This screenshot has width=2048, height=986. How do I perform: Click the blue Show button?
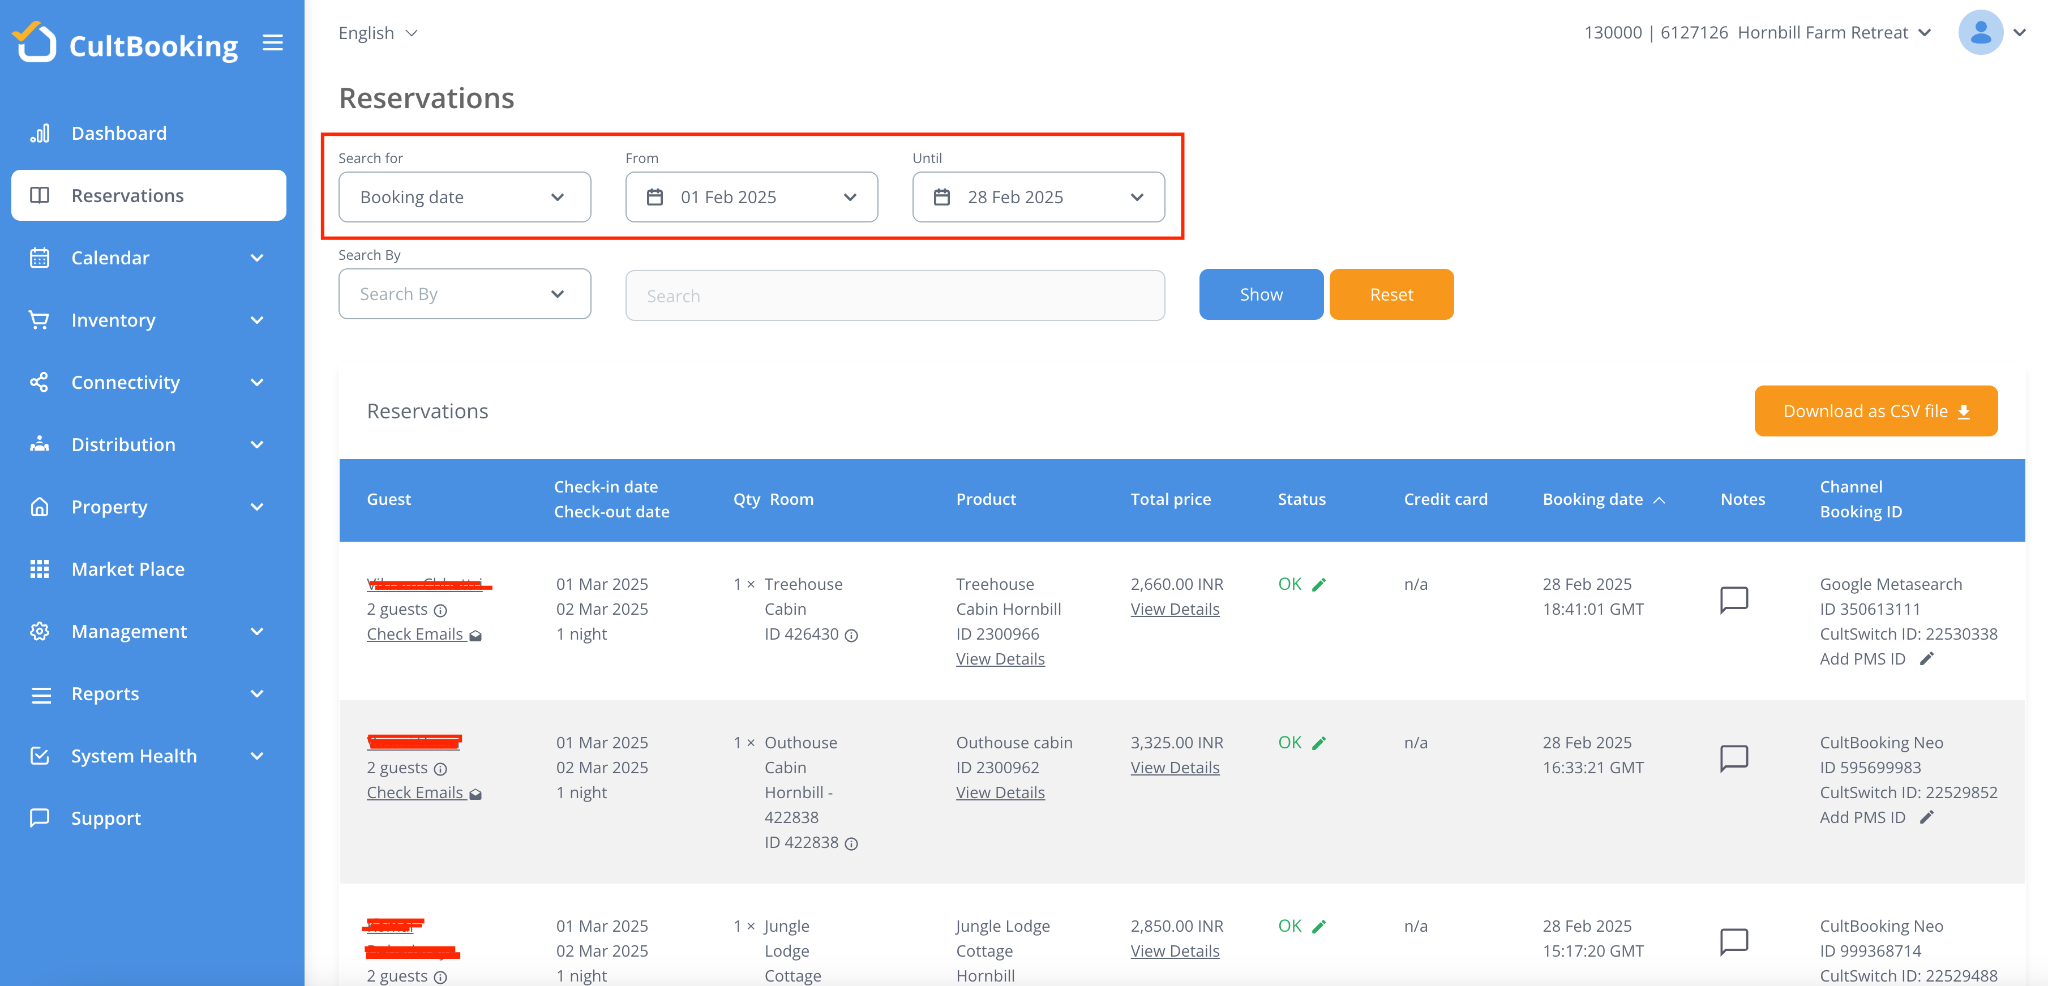(1260, 294)
